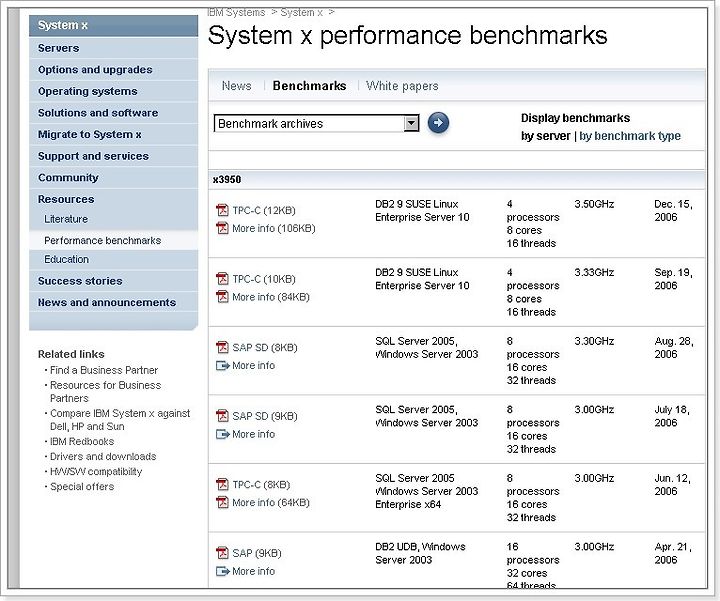
Task: Click PDF icon beside SAP SD (8KB)
Action: click(222, 348)
